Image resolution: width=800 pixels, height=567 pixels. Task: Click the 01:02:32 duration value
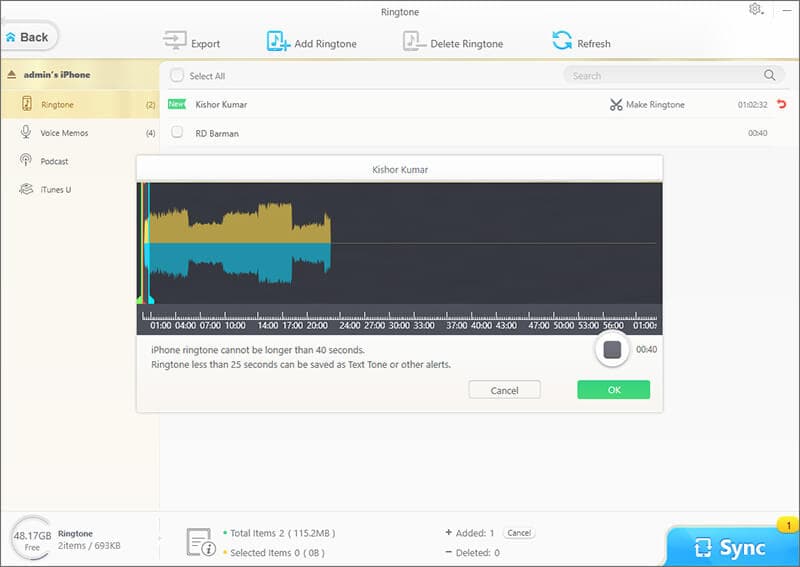pyautogui.click(x=752, y=105)
